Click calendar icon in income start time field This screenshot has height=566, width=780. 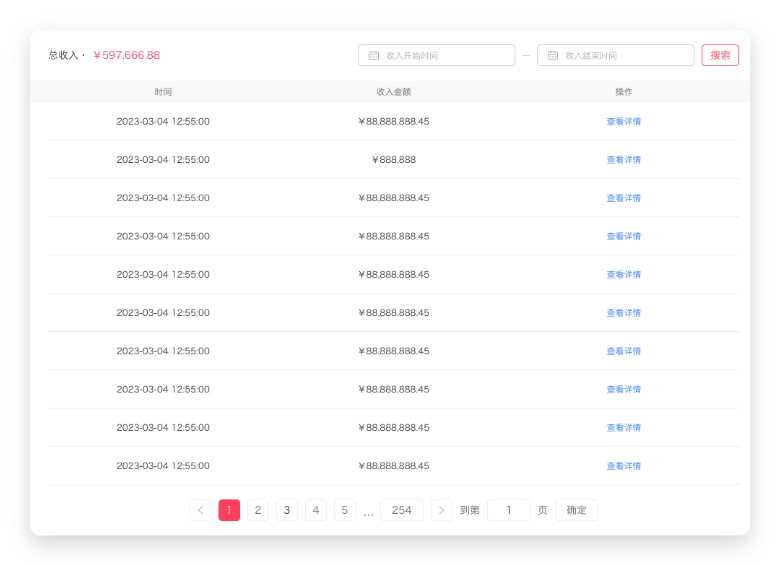(374, 56)
